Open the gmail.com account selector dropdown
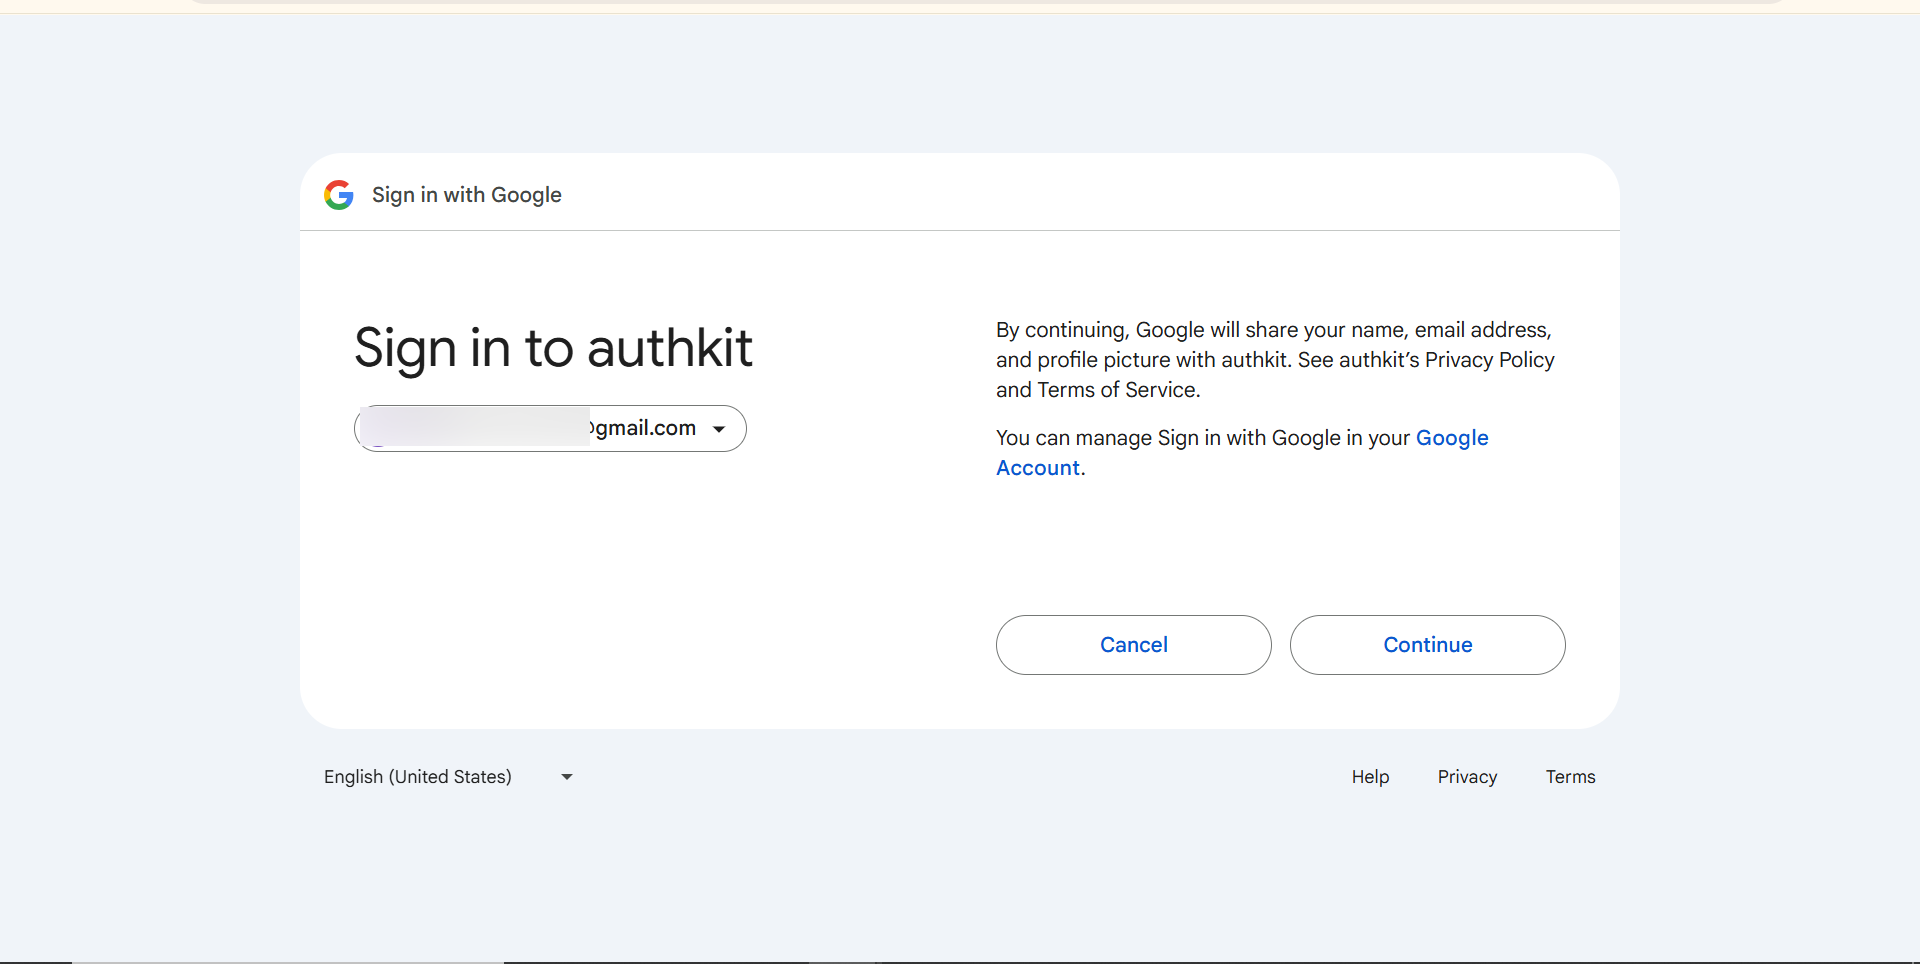This screenshot has width=1920, height=964. click(x=550, y=428)
